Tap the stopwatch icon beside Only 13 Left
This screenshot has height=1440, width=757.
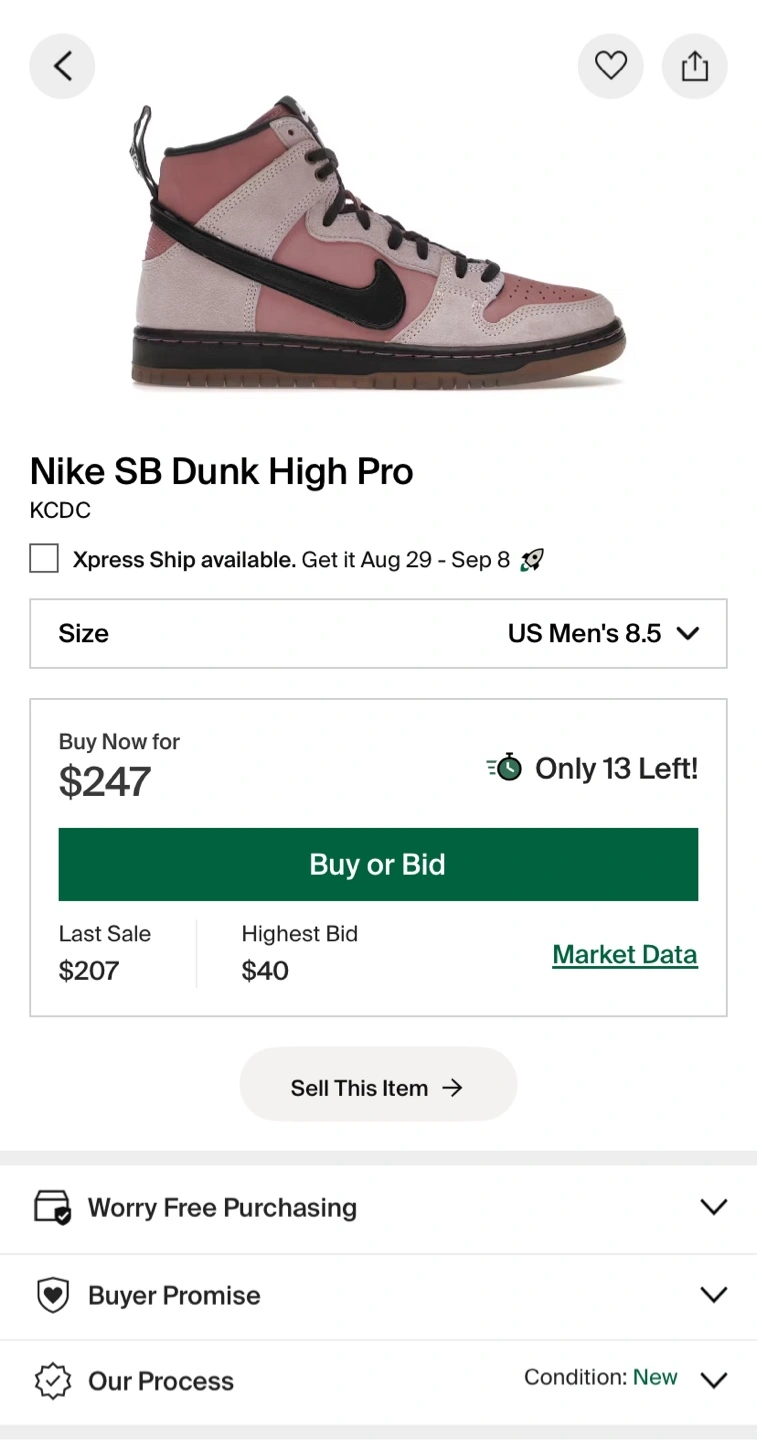coord(505,767)
